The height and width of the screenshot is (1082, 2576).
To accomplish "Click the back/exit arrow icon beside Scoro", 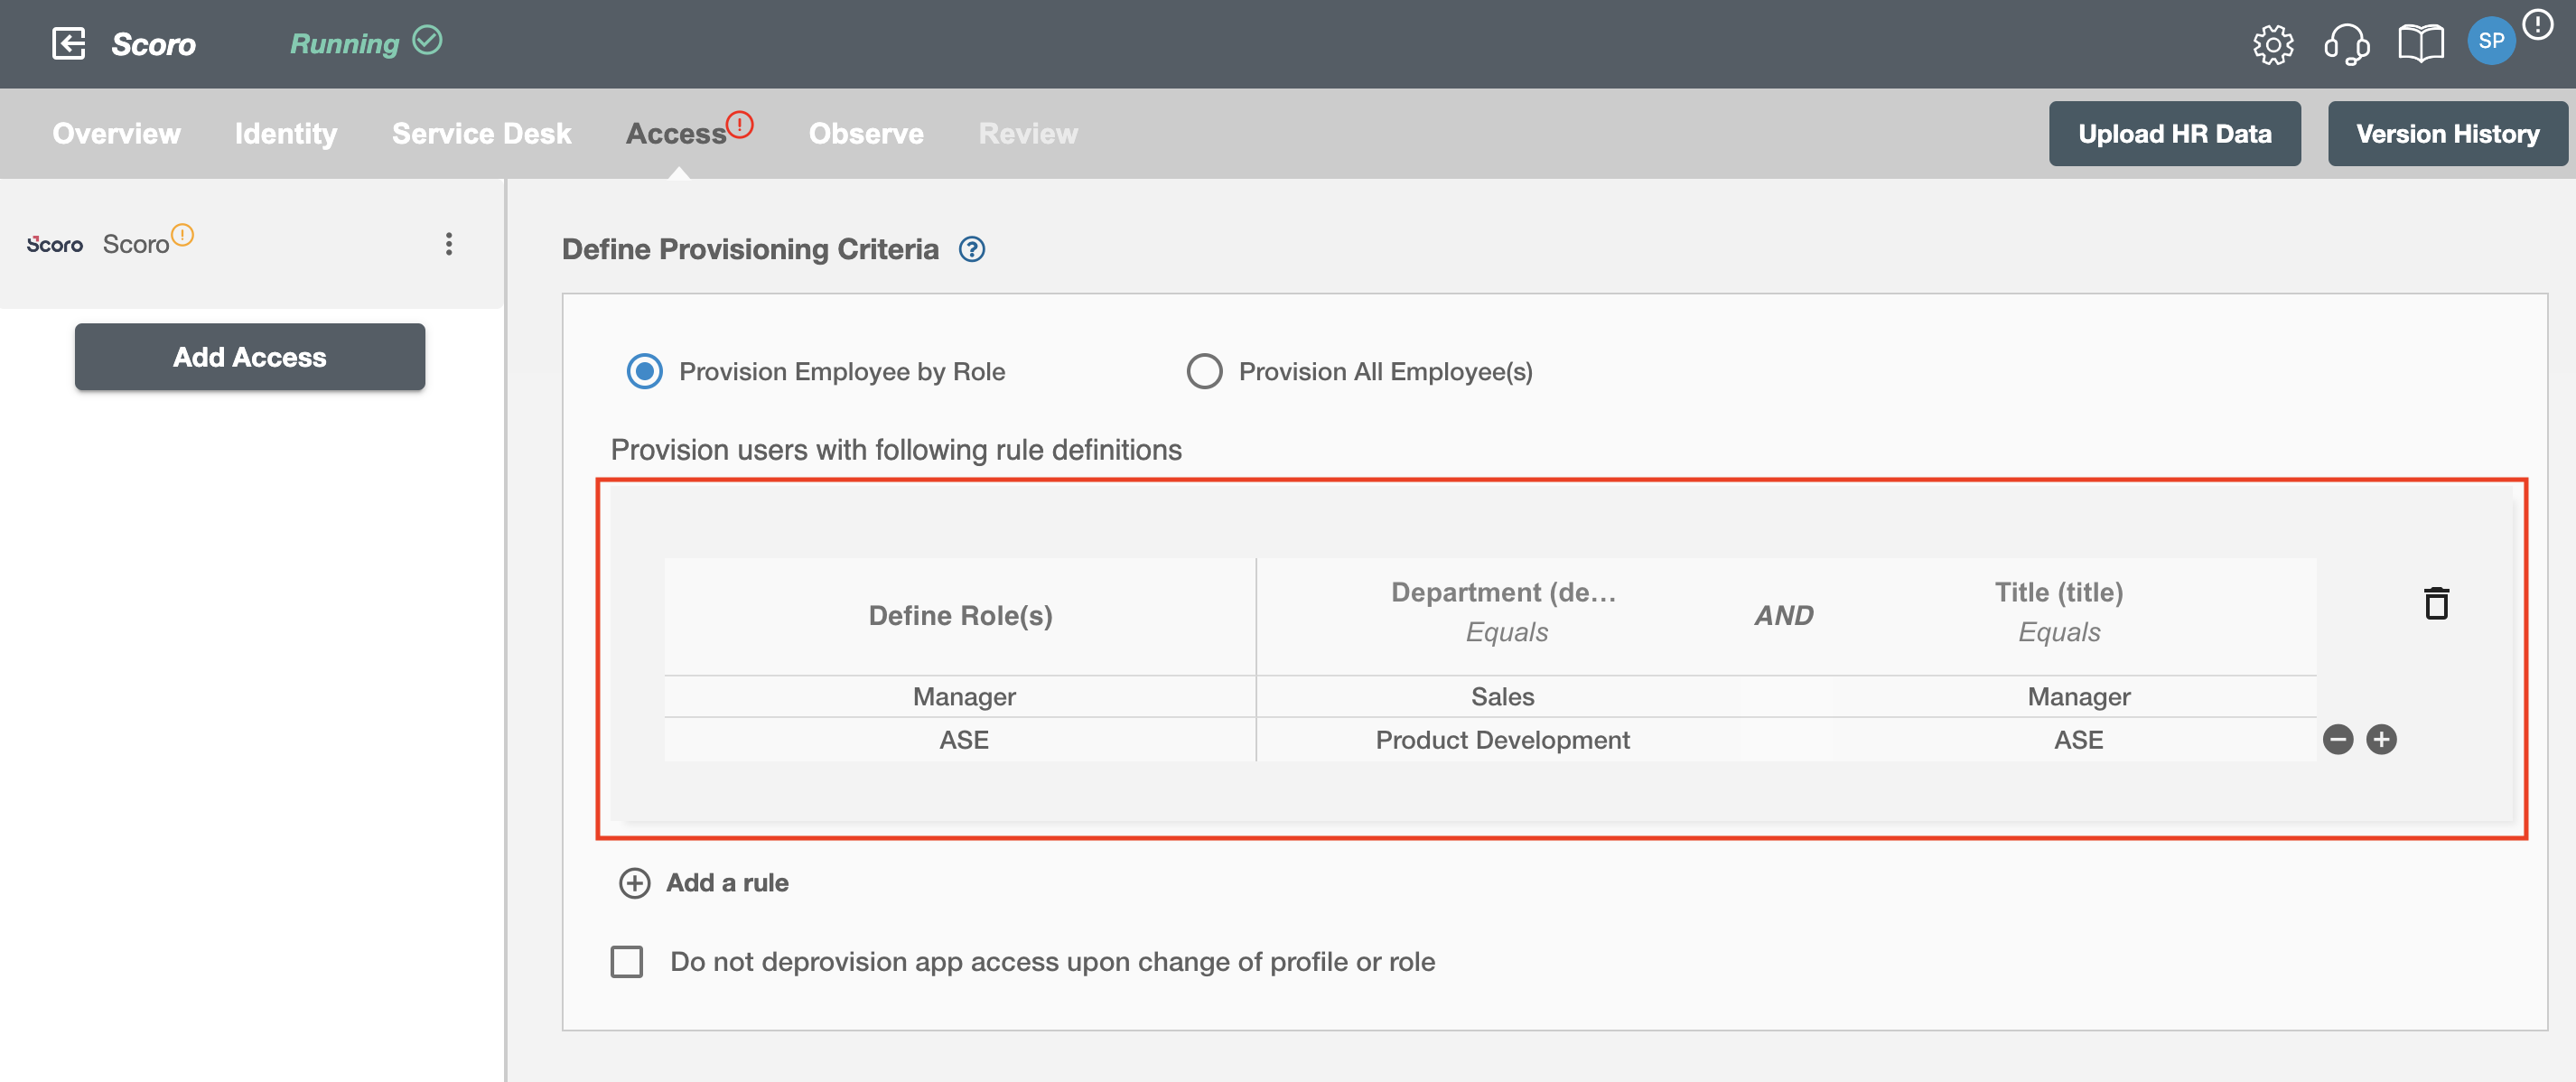I will pos(68,44).
